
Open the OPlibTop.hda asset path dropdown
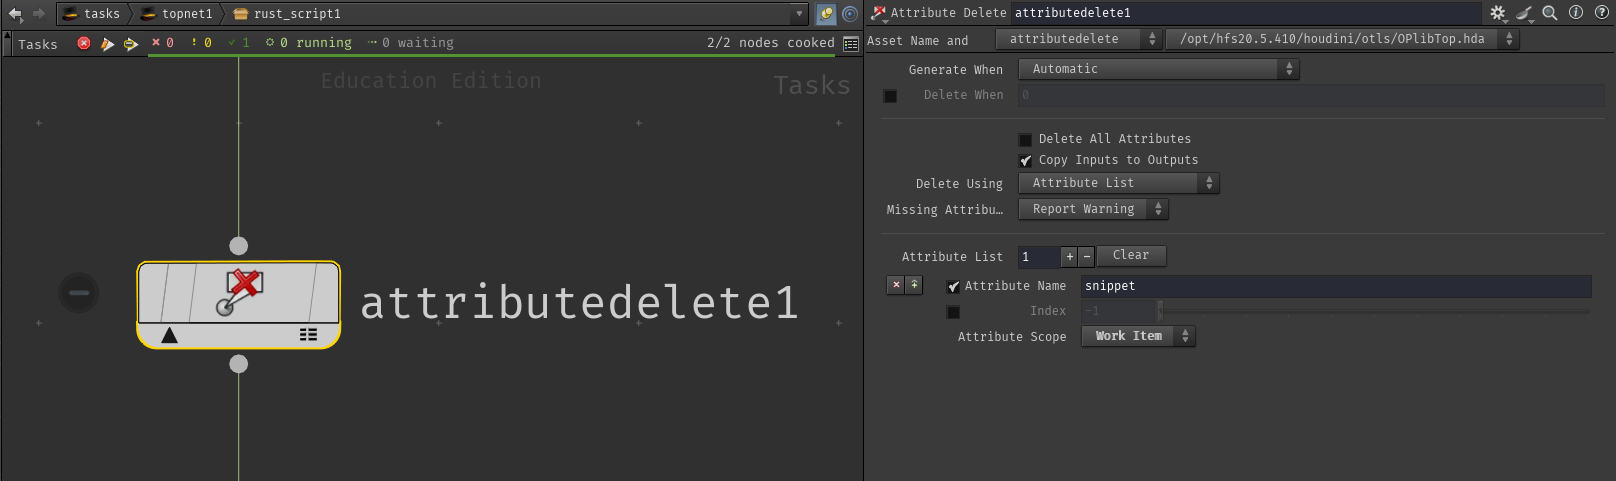[1342, 39]
